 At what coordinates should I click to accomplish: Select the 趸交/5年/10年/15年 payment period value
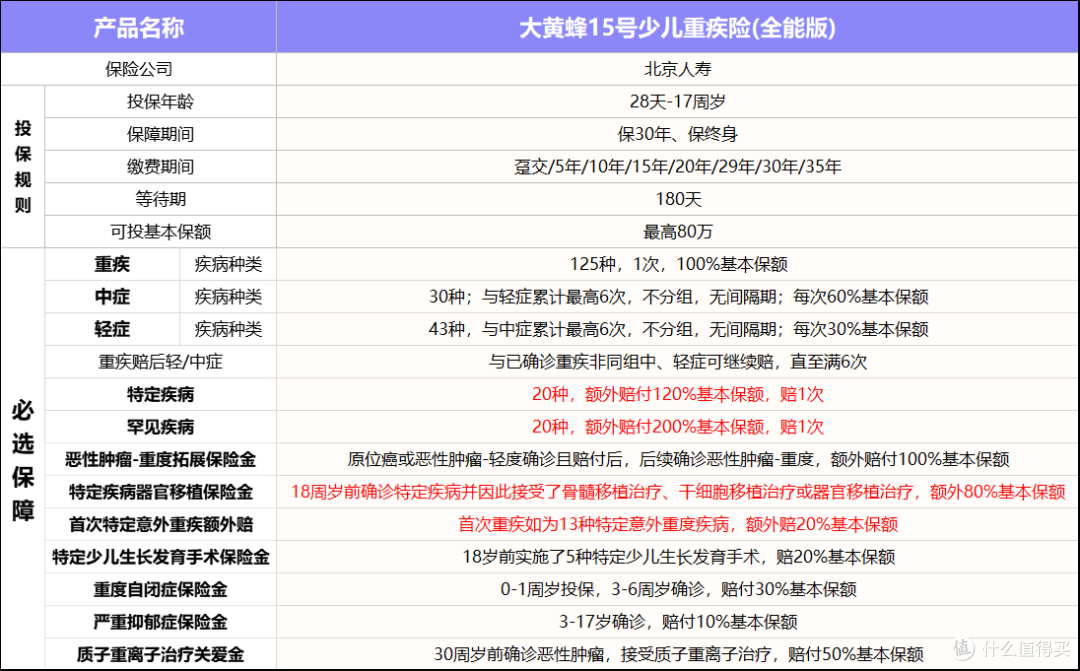click(x=678, y=166)
